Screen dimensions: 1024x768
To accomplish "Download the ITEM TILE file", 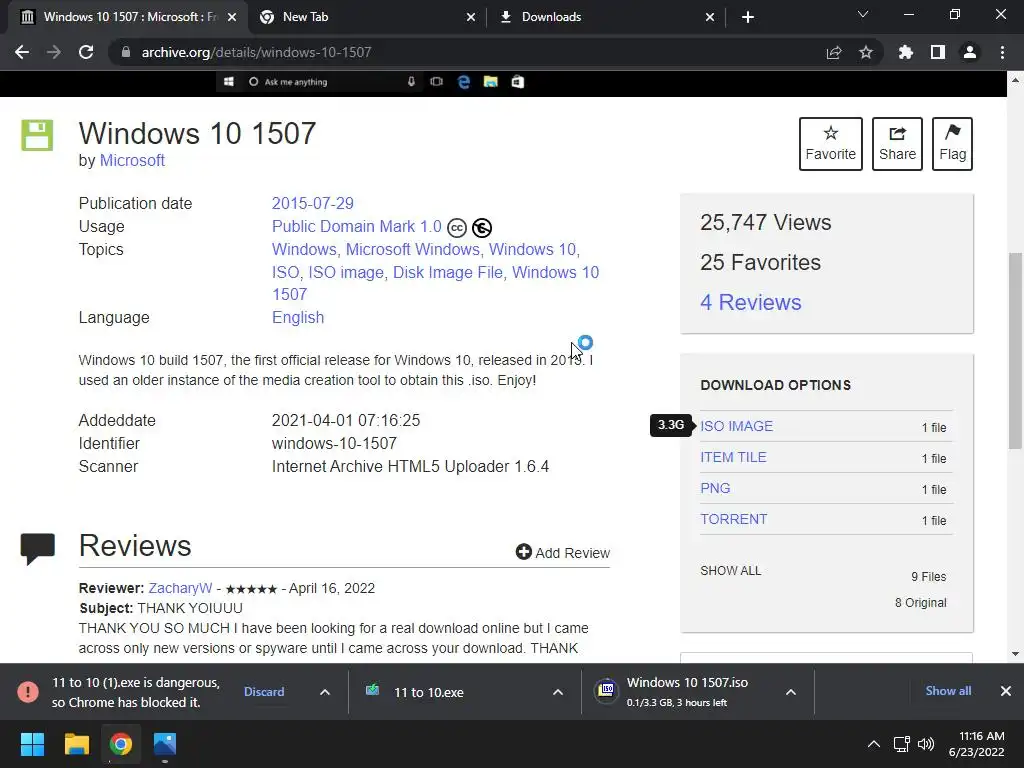I will [733, 457].
